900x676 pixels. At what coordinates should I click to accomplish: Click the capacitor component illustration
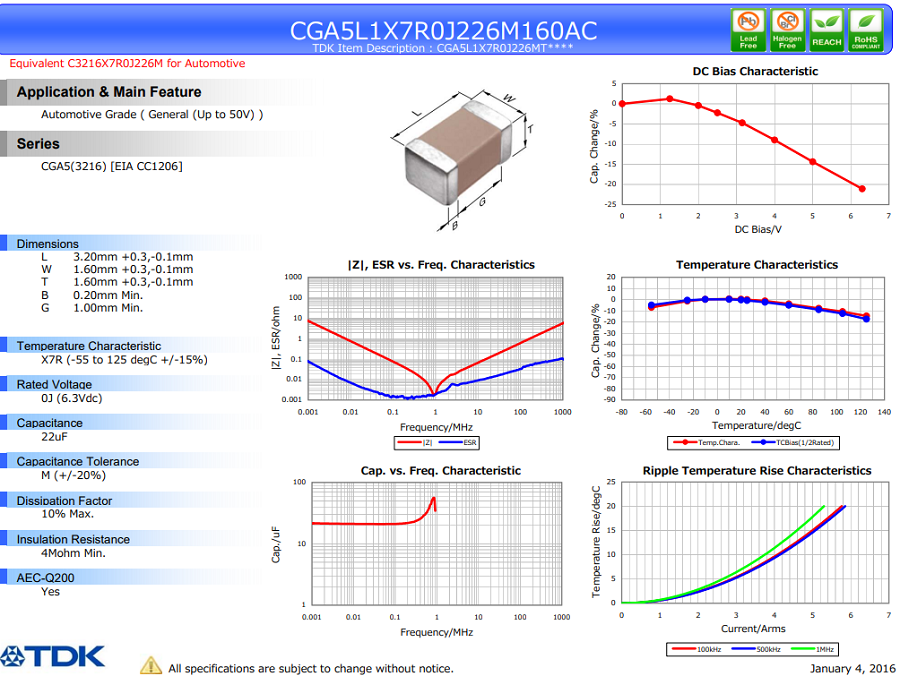pyautogui.click(x=464, y=160)
